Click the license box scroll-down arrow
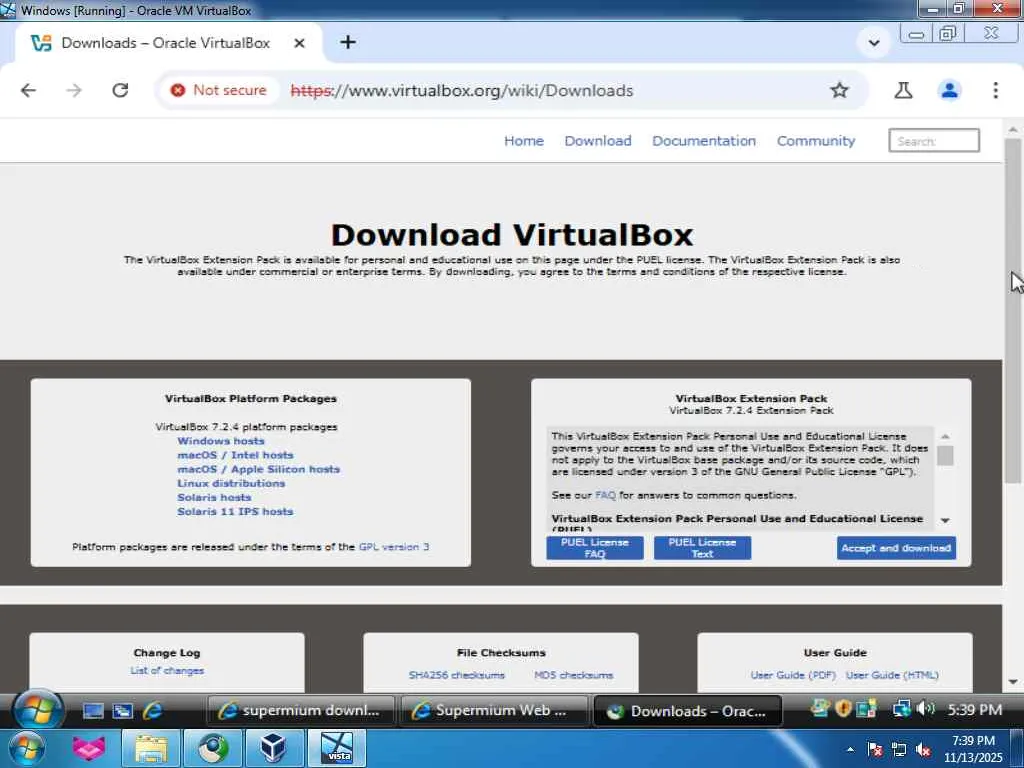 point(945,520)
